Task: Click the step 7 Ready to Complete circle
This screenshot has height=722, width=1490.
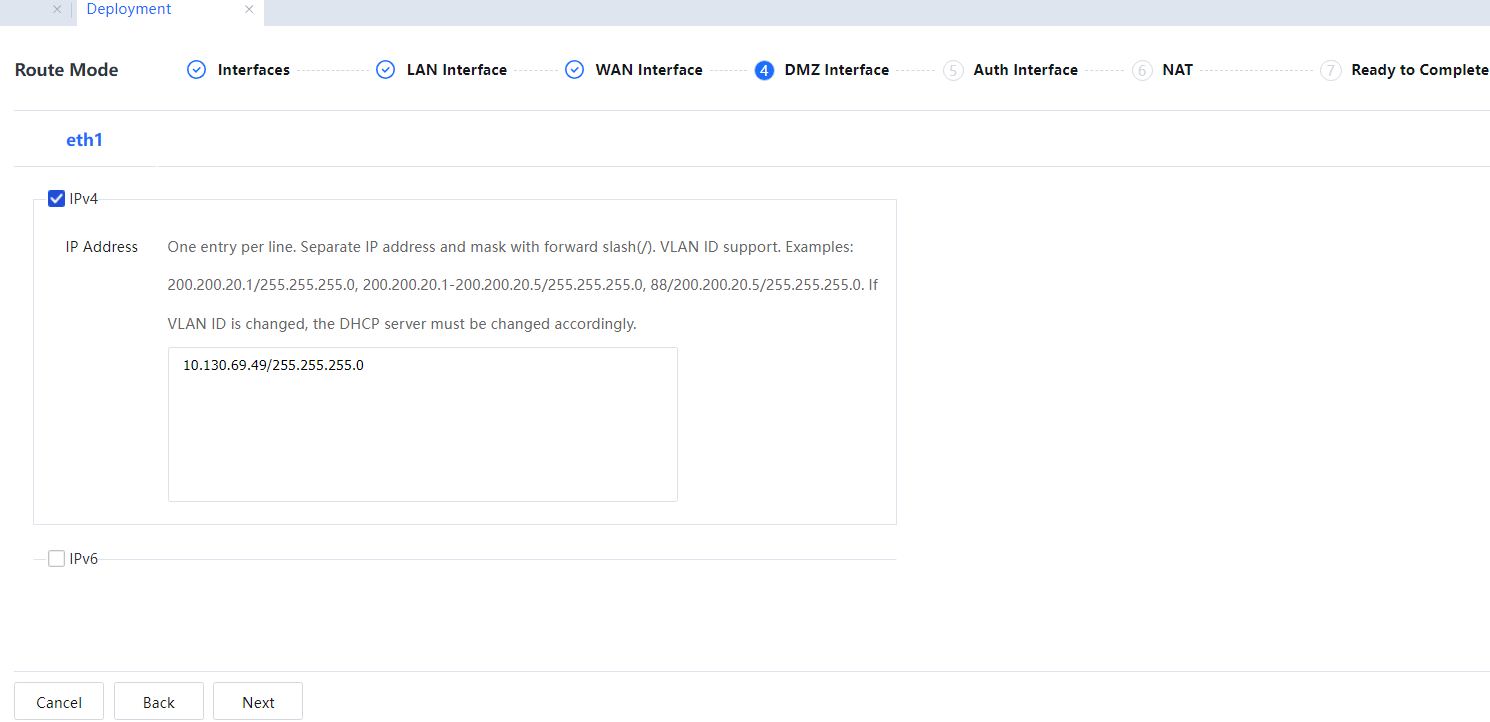Action: click(x=1330, y=70)
